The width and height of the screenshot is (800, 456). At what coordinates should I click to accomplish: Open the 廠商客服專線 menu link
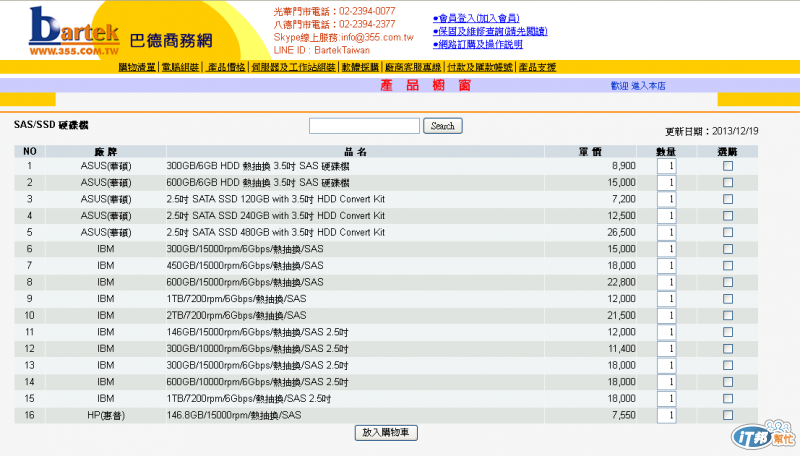[413, 67]
